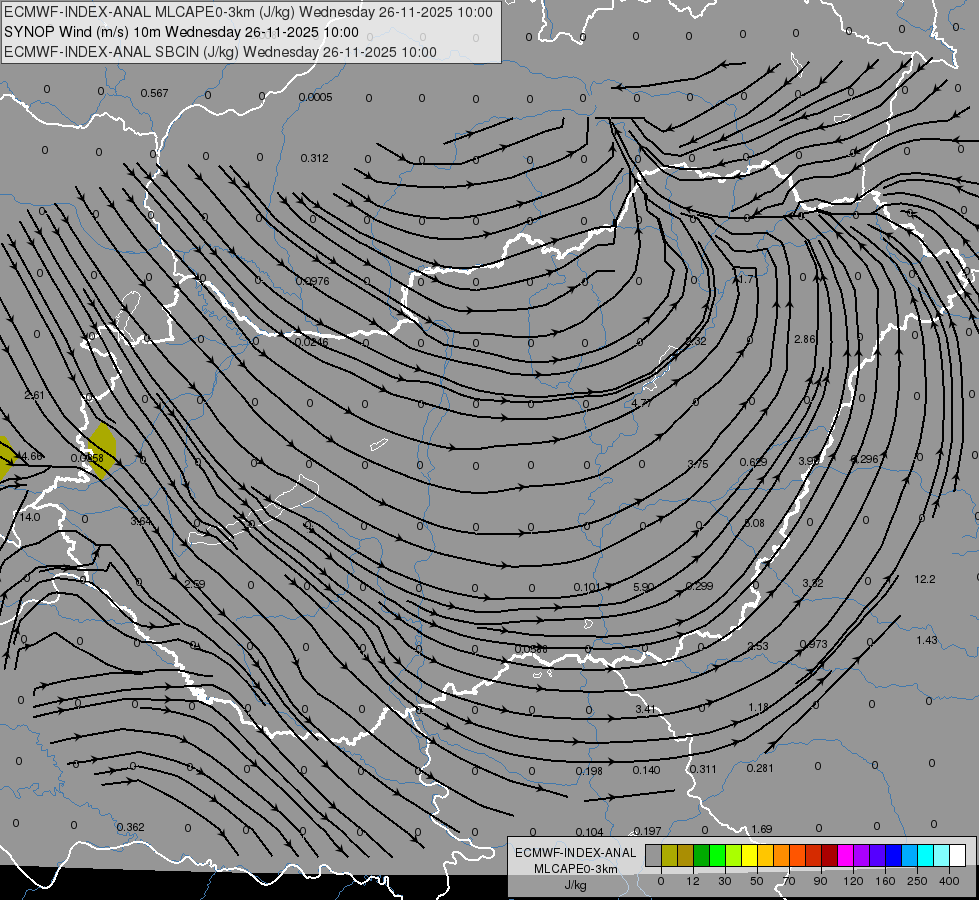Click the map value 1.43
This screenshot has height=900, width=979.
coord(927,640)
